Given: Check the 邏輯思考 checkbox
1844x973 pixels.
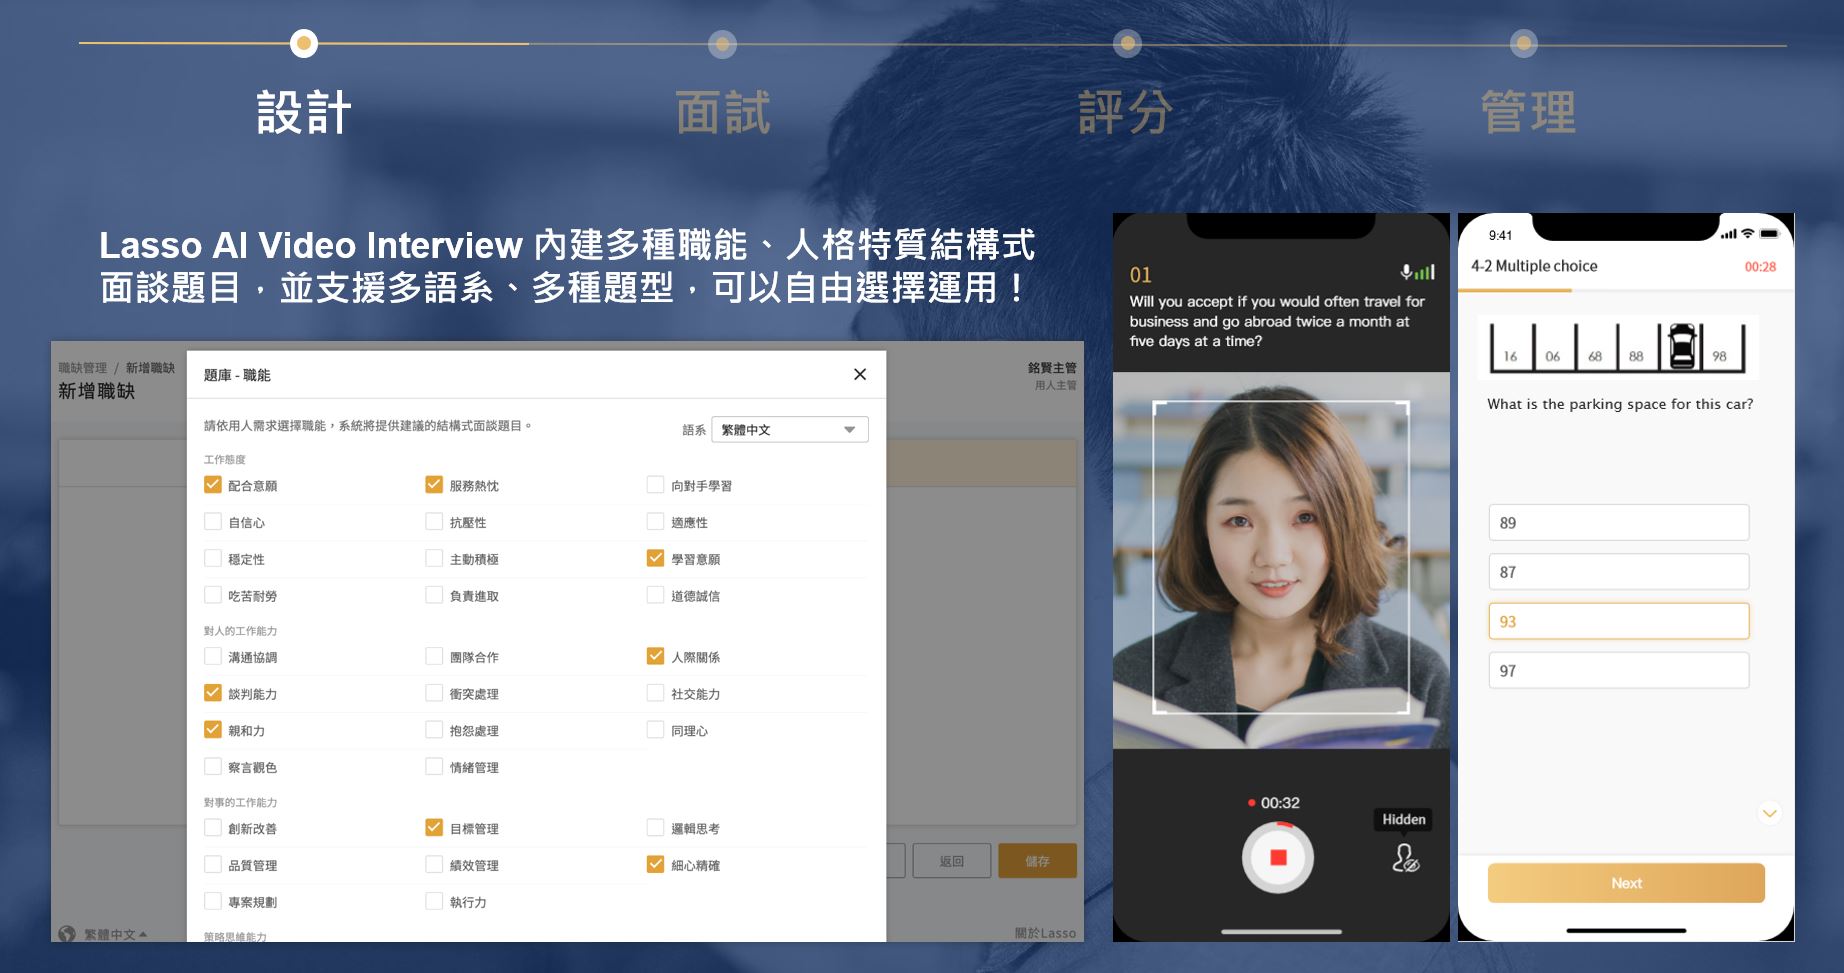Looking at the screenshot, I should tap(655, 828).
